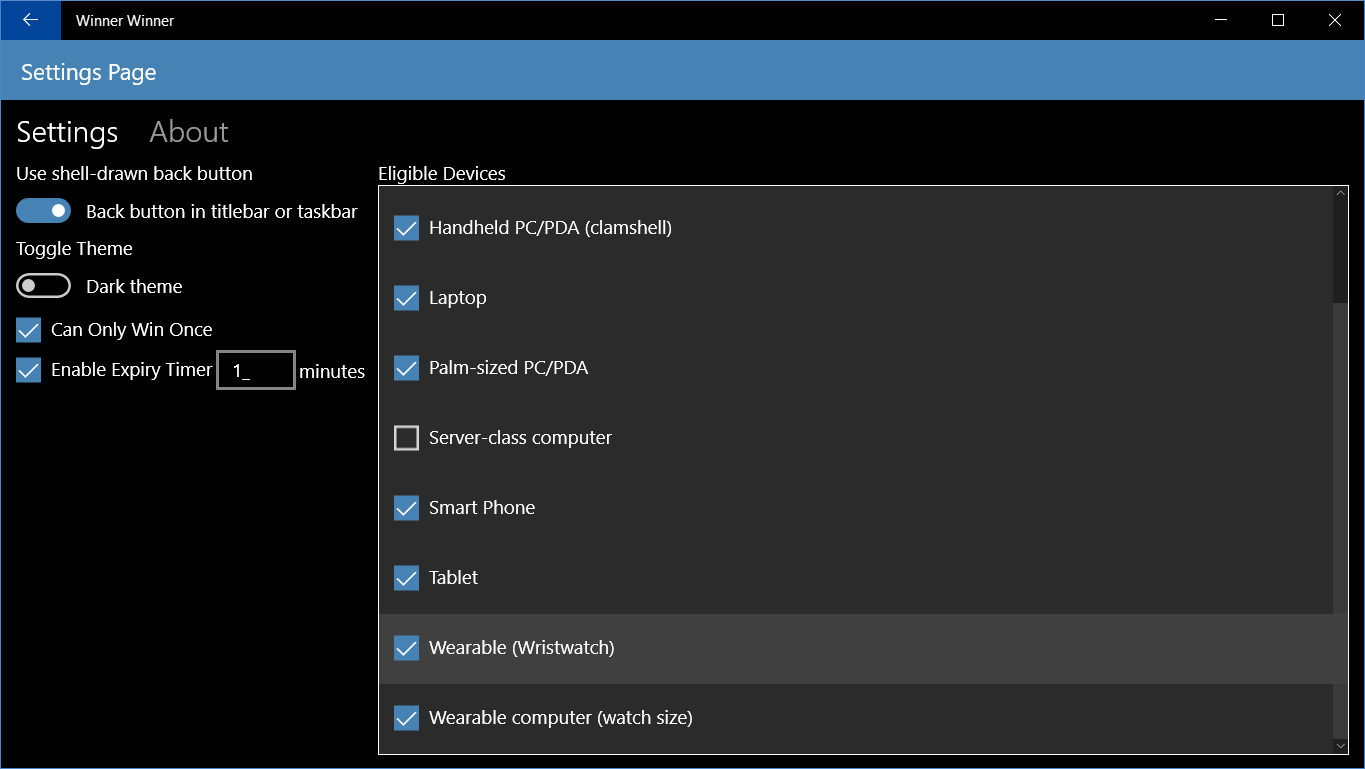Uncheck the Tablet checkbox
Image resolution: width=1365 pixels, height=769 pixels.
pos(406,578)
